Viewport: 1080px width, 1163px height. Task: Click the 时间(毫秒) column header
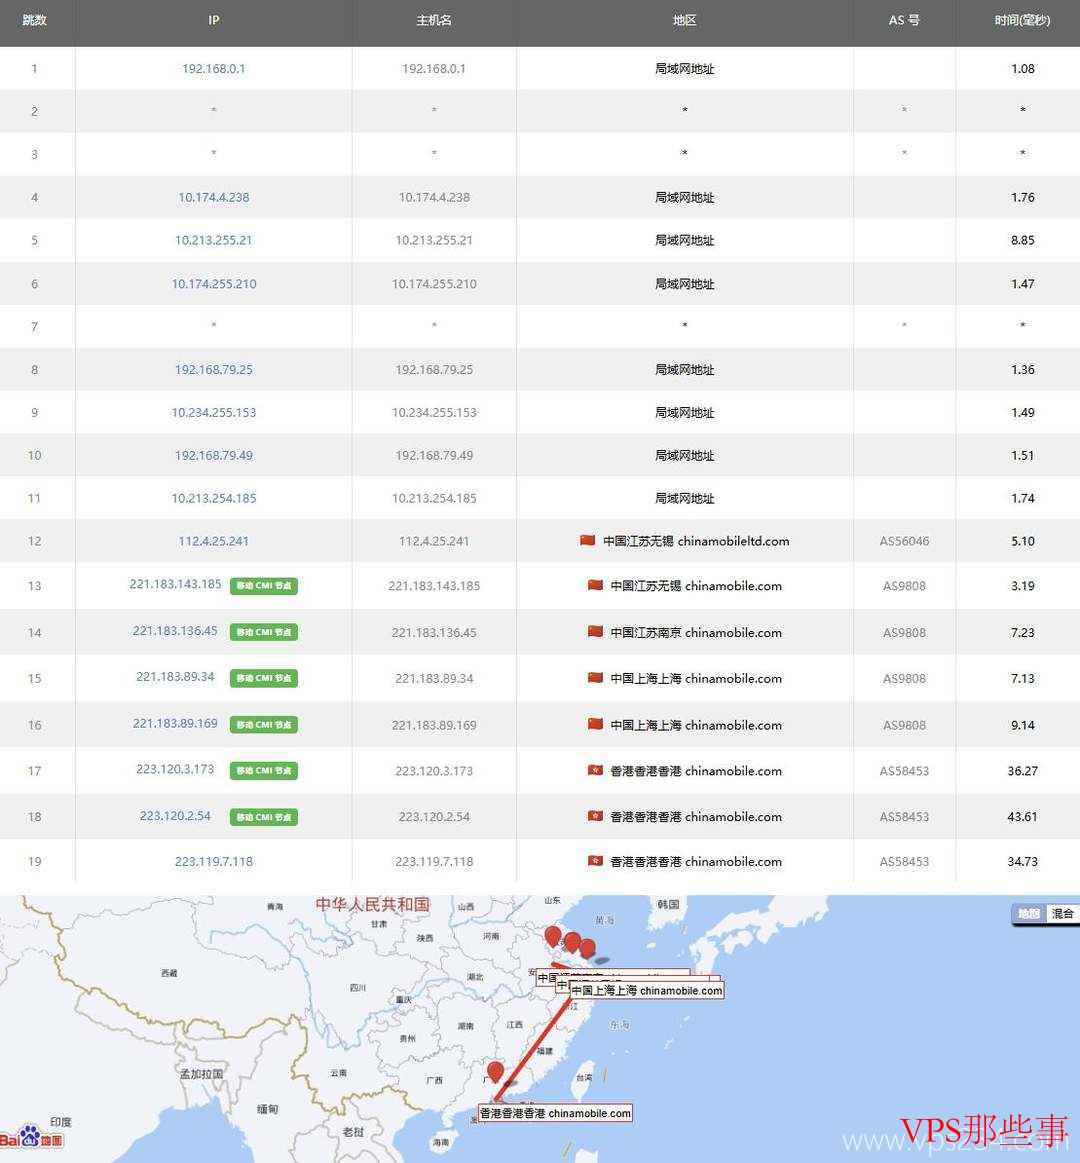(1022, 21)
